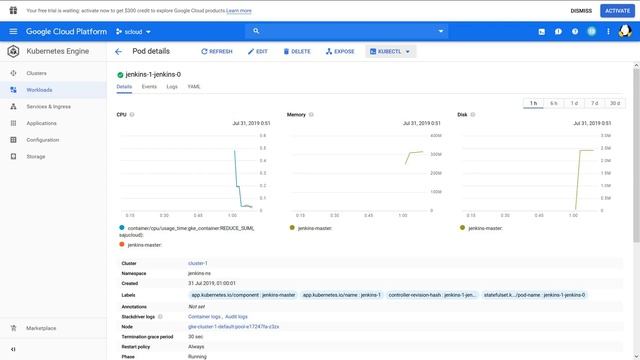Click DISMISS on the trial banner

[x=581, y=11]
